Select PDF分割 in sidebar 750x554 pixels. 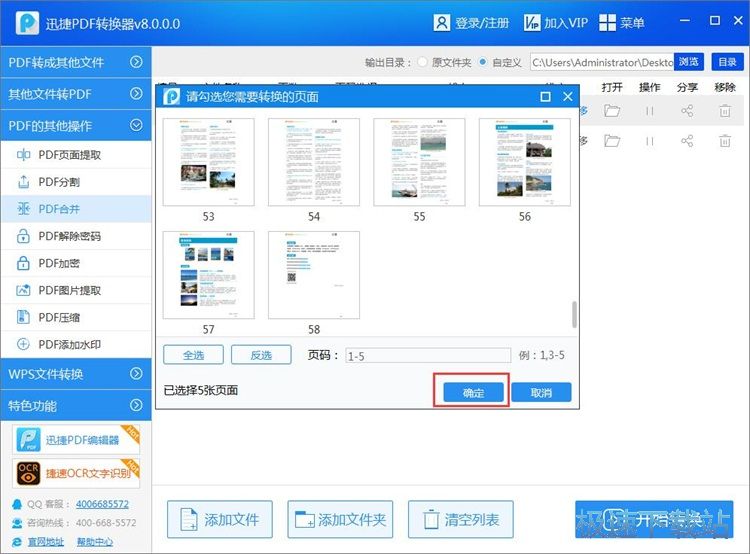click(76, 182)
